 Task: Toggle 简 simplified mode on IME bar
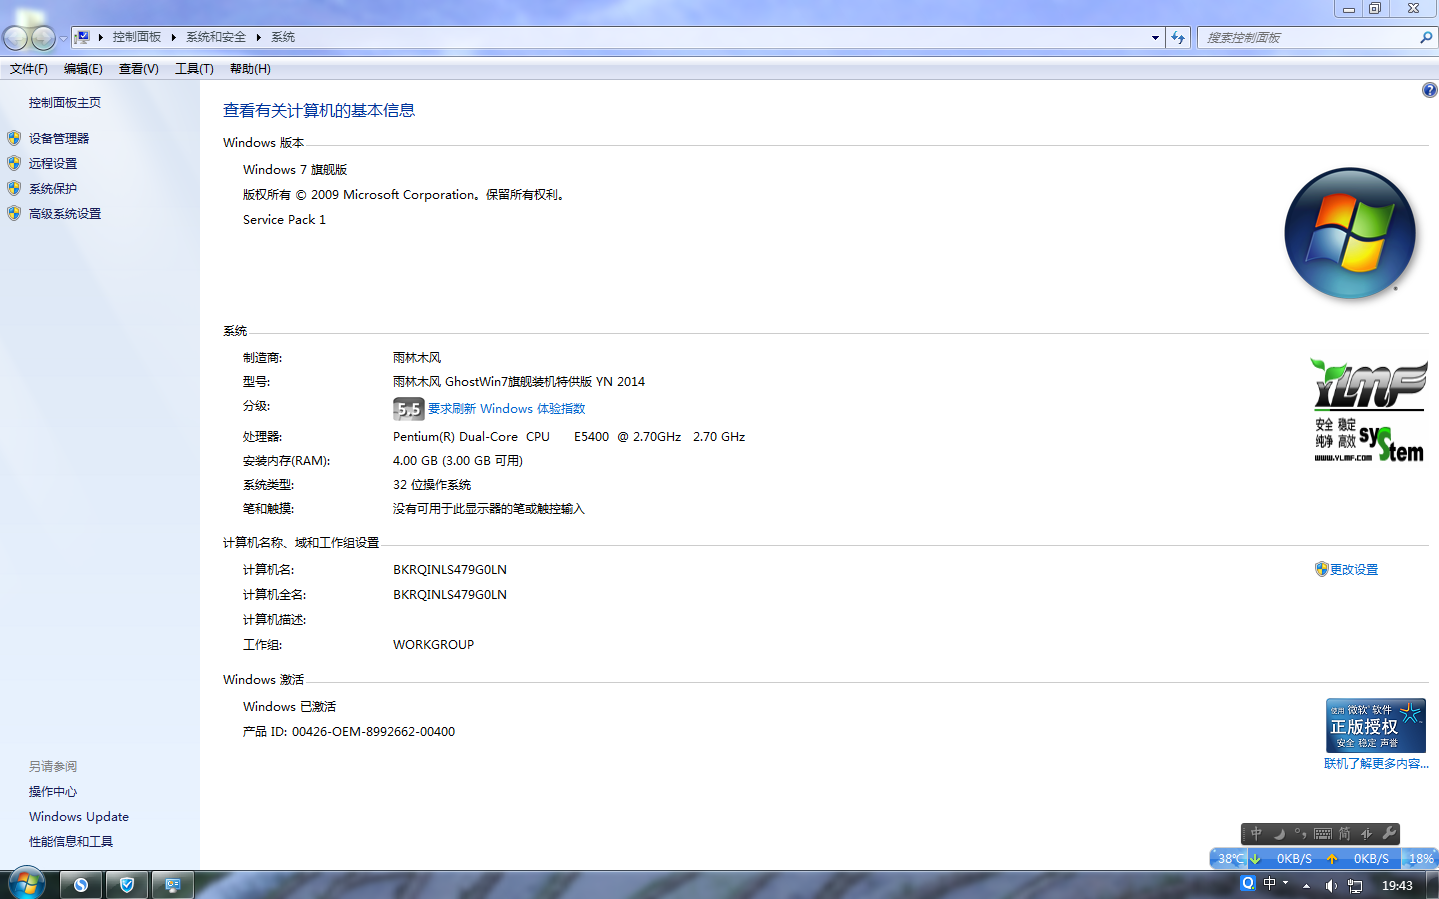(x=1345, y=833)
